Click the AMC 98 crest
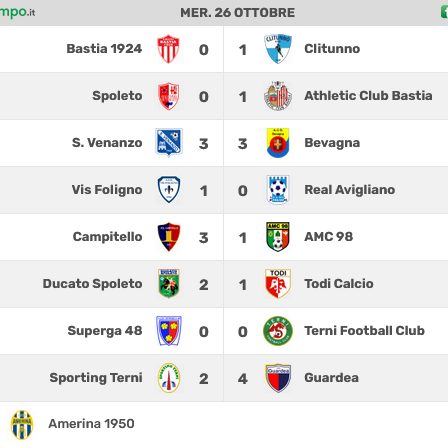Screen dimensions: 448x448 278,237
